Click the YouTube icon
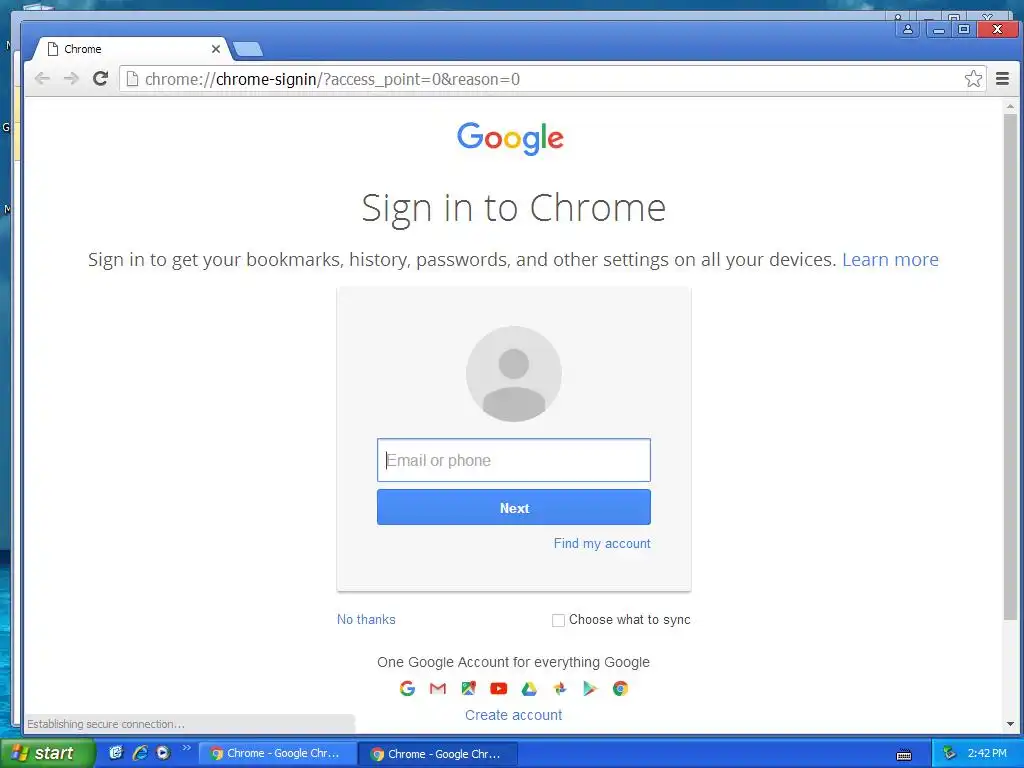 coord(498,688)
